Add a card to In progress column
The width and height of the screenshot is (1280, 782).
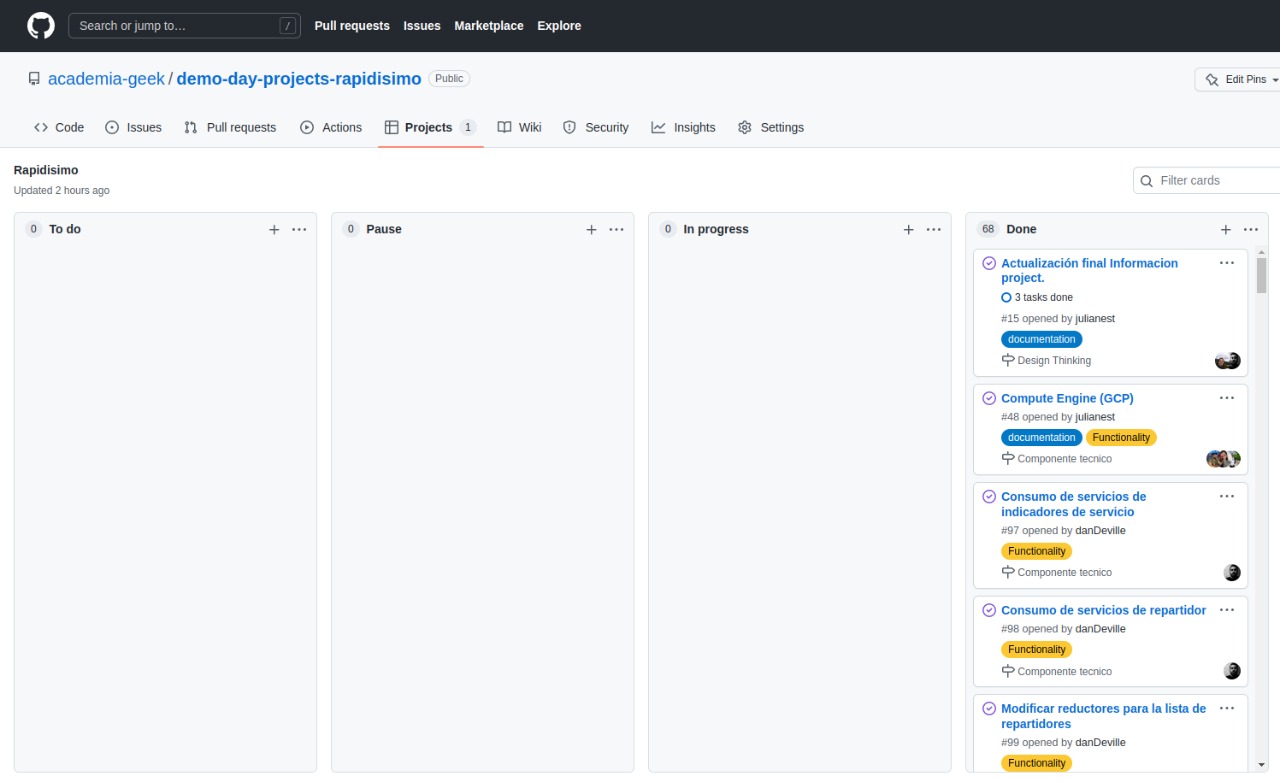coord(908,229)
